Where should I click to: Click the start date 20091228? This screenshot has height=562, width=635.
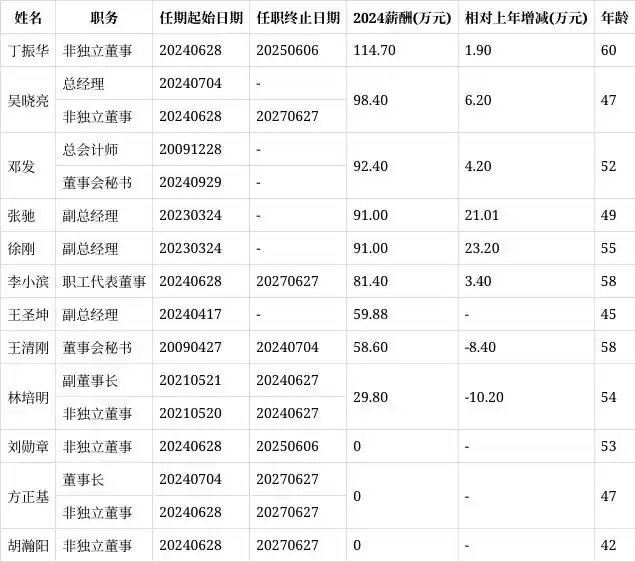(x=190, y=149)
